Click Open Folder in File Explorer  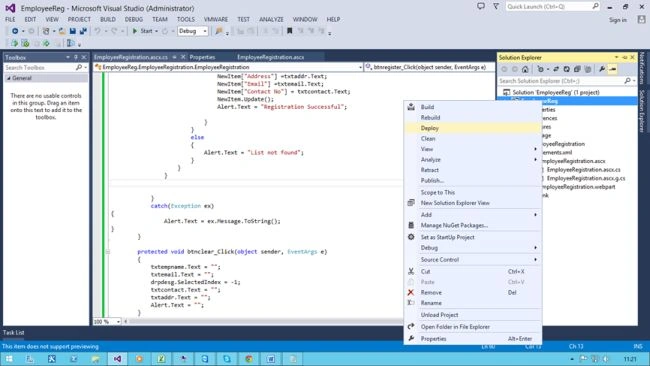pos(473,327)
